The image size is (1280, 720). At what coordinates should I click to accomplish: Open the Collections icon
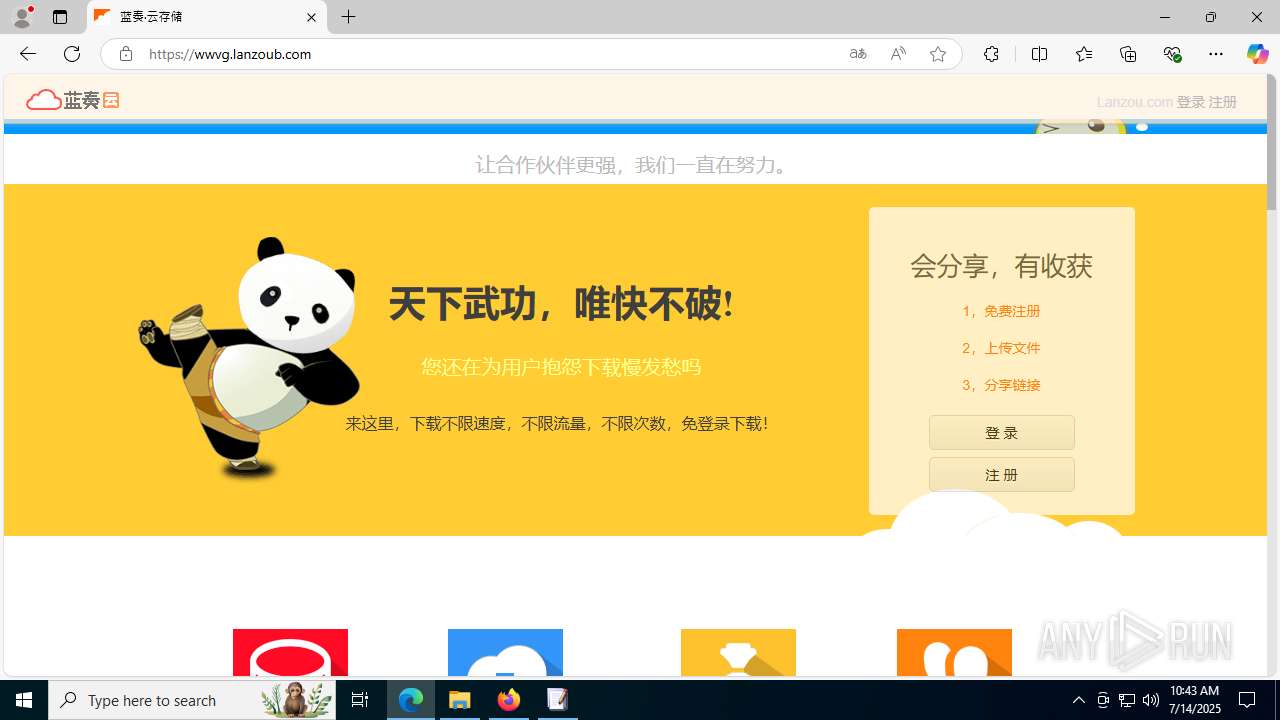point(1128,54)
